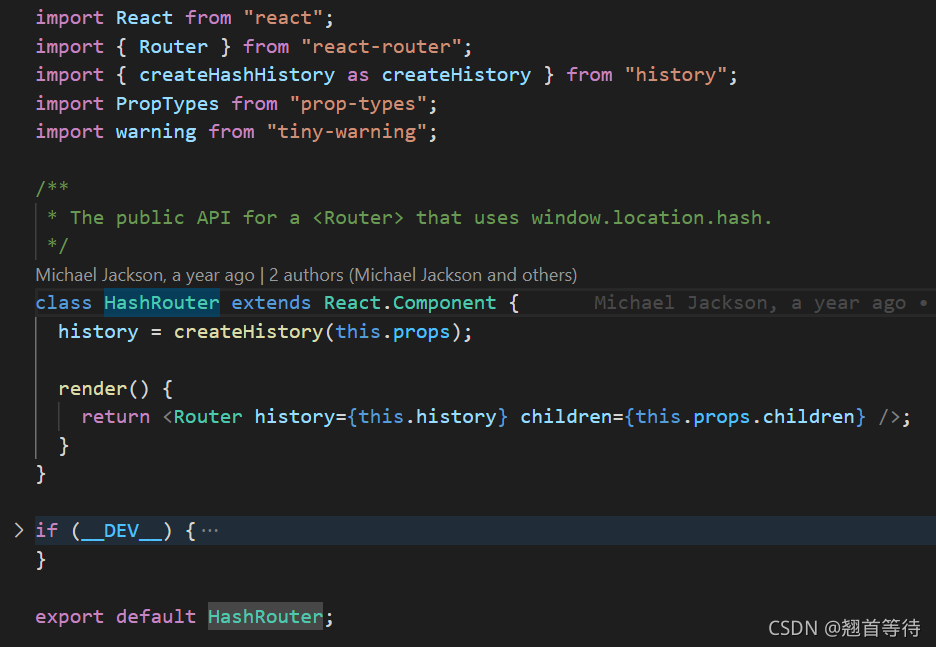The height and width of the screenshot is (647, 936).
Task: Click the highlighted HashRouter class name
Action: tap(162, 303)
